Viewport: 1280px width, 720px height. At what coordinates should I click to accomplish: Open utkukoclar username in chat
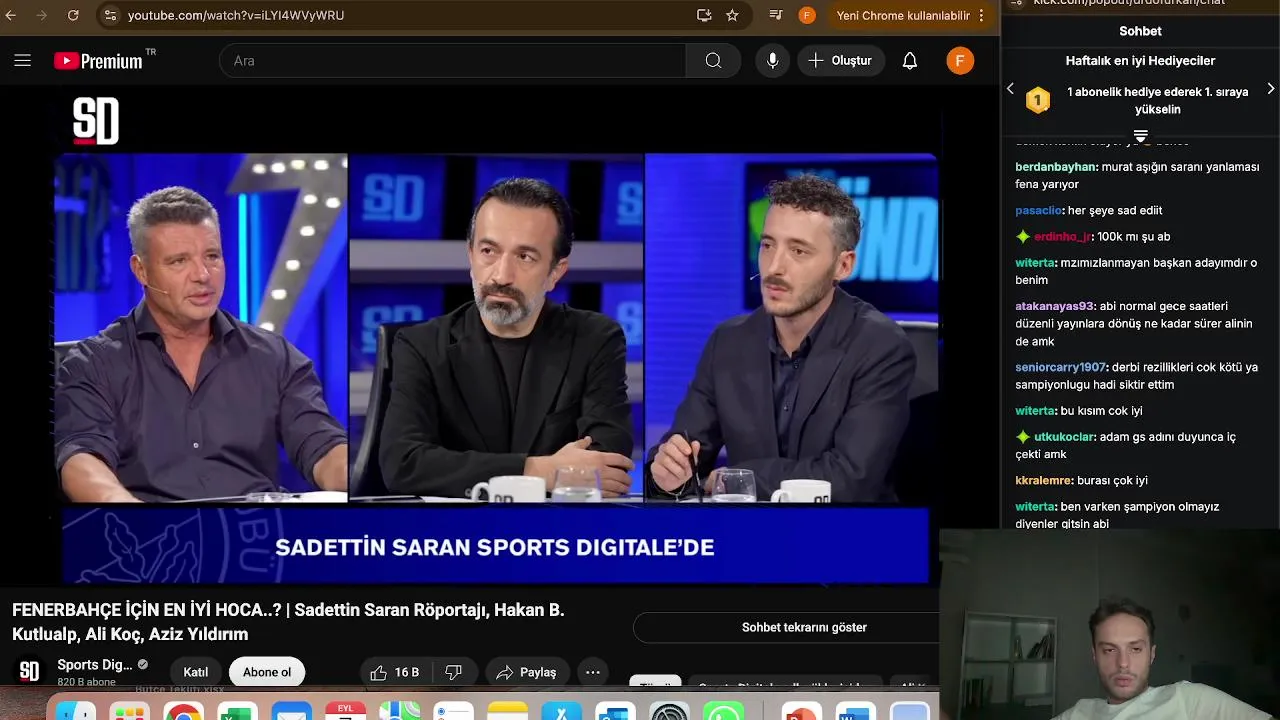pos(1064,437)
